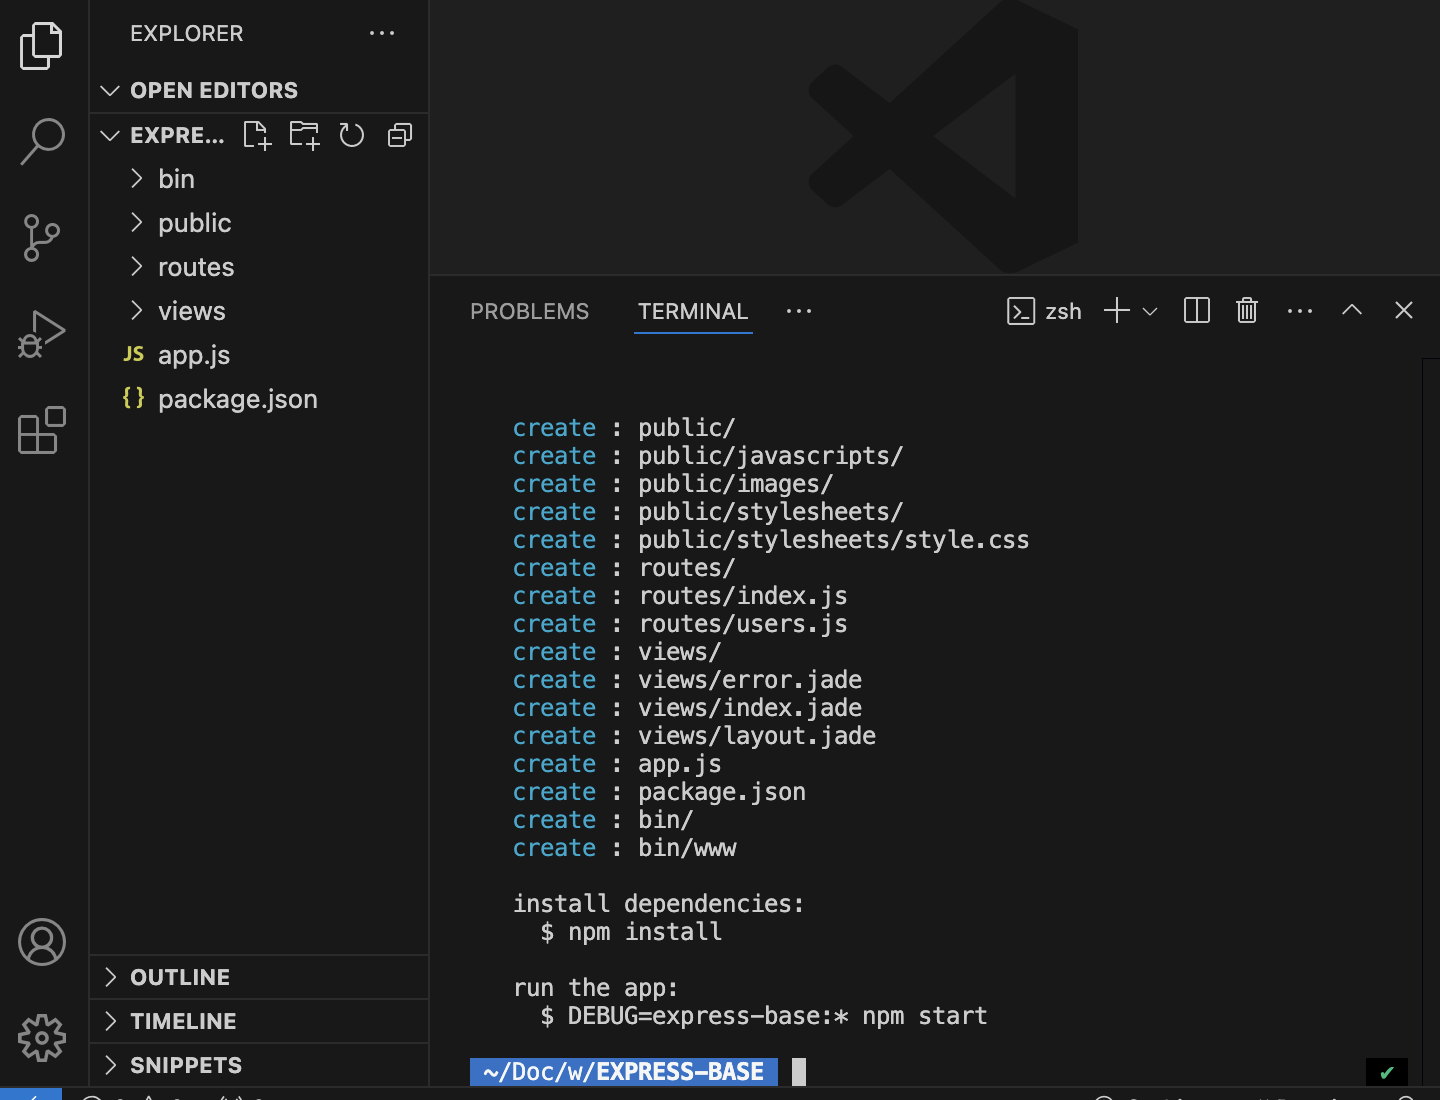Expand the Snippets section
Image resolution: width=1440 pixels, height=1100 pixels.
click(x=260, y=1065)
